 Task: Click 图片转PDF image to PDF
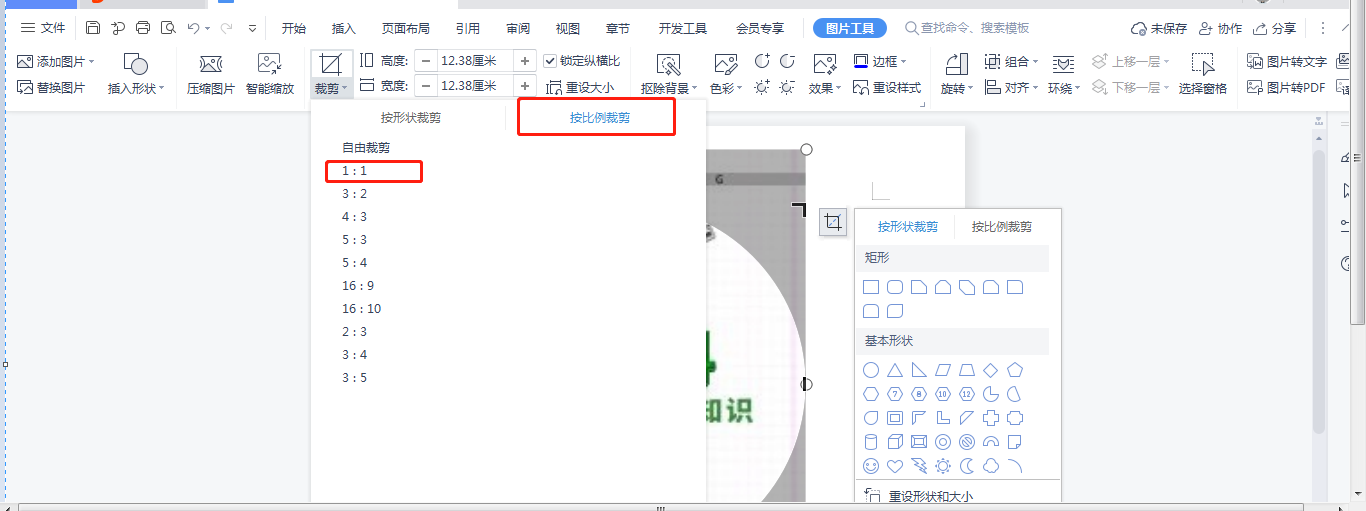coord(1286,88)
